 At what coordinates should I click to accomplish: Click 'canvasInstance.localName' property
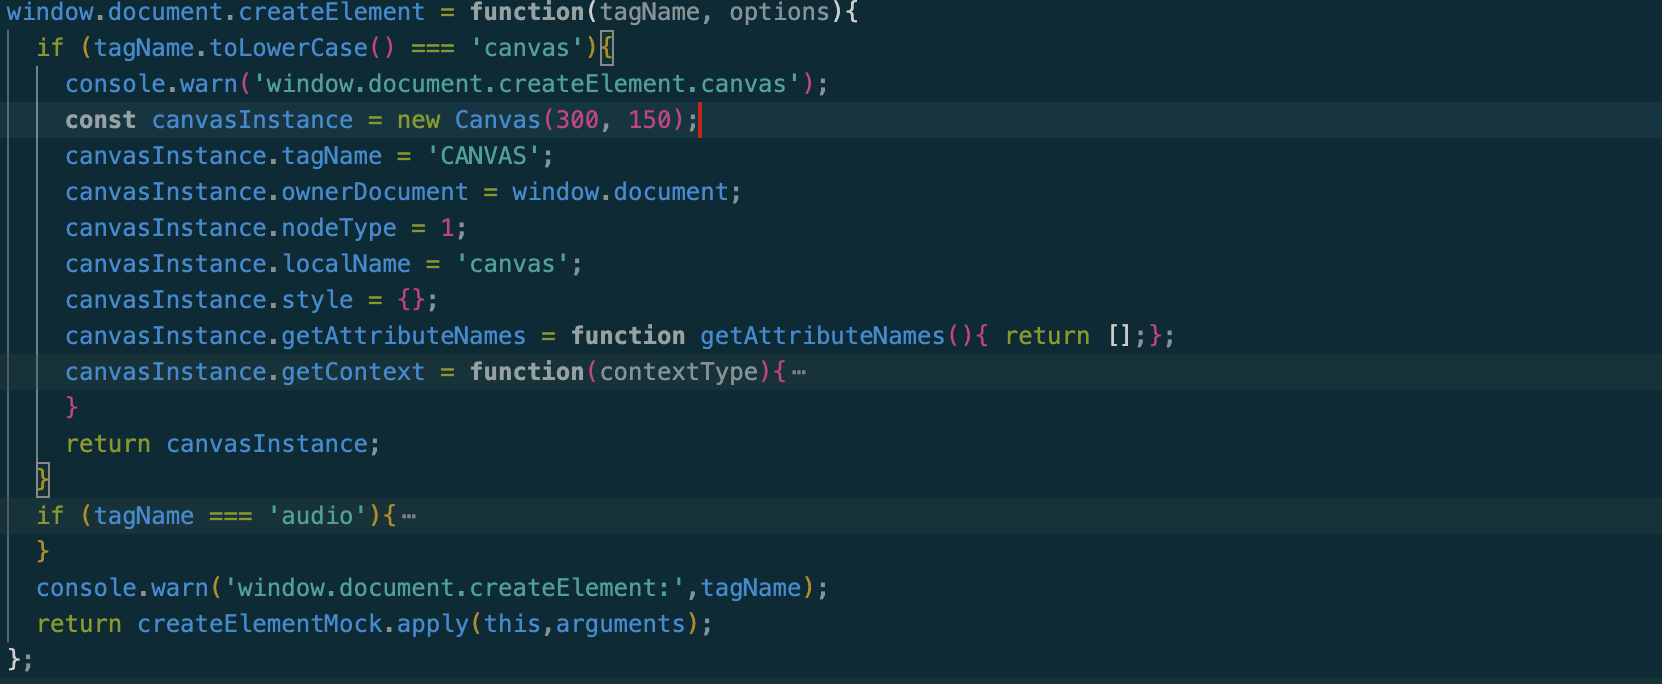(238, 264)
